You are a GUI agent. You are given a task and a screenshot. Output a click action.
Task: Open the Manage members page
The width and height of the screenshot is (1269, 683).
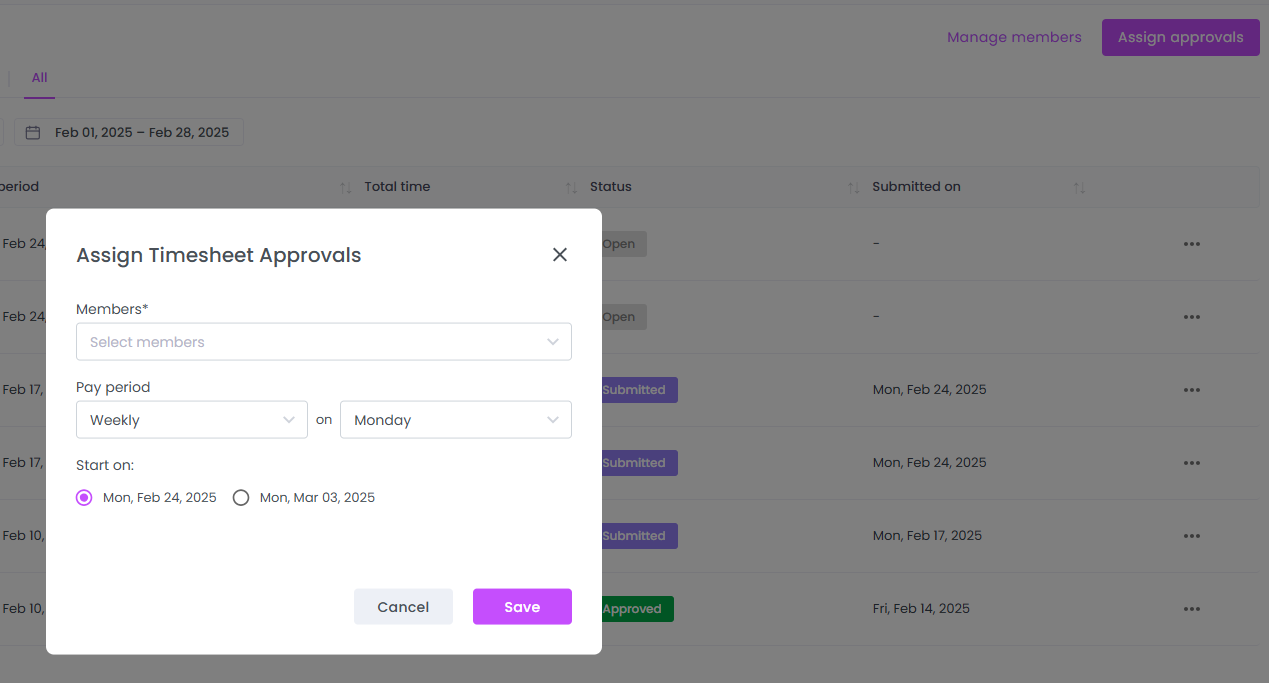[1014, 37]
